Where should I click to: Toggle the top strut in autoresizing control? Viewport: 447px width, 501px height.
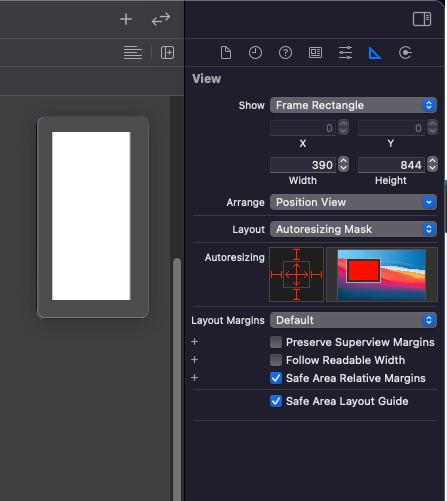click(296, 254)
